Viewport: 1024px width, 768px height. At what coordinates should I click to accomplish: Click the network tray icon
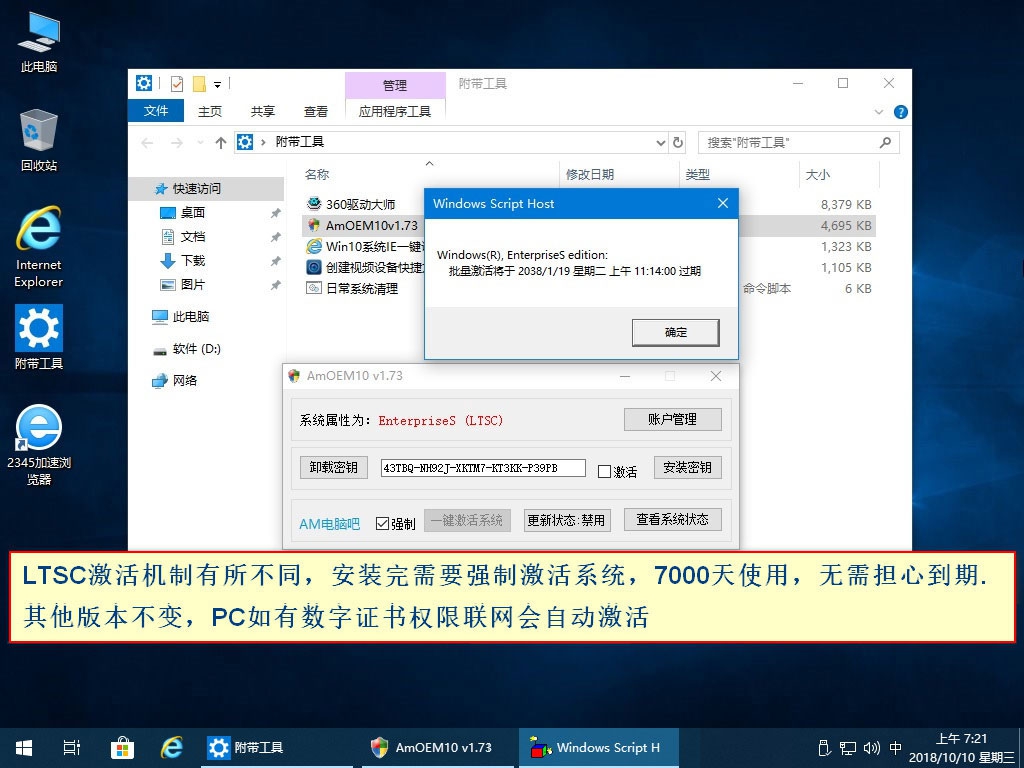pos(848,748)
